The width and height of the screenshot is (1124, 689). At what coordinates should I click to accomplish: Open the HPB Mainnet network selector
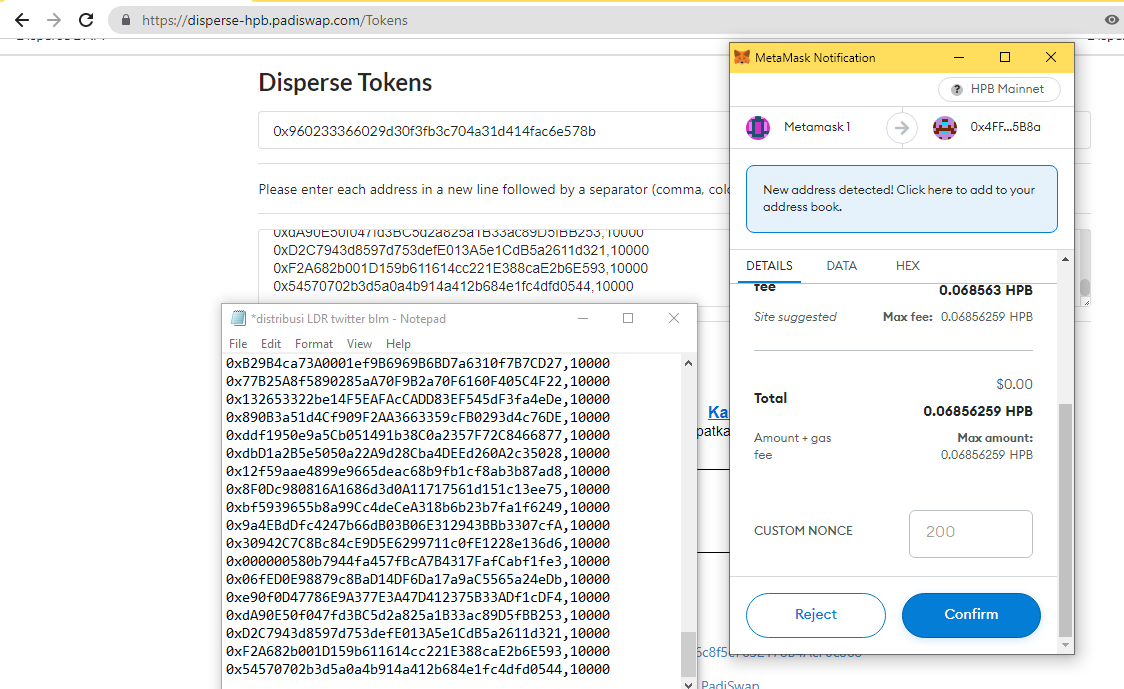[999, 90]
